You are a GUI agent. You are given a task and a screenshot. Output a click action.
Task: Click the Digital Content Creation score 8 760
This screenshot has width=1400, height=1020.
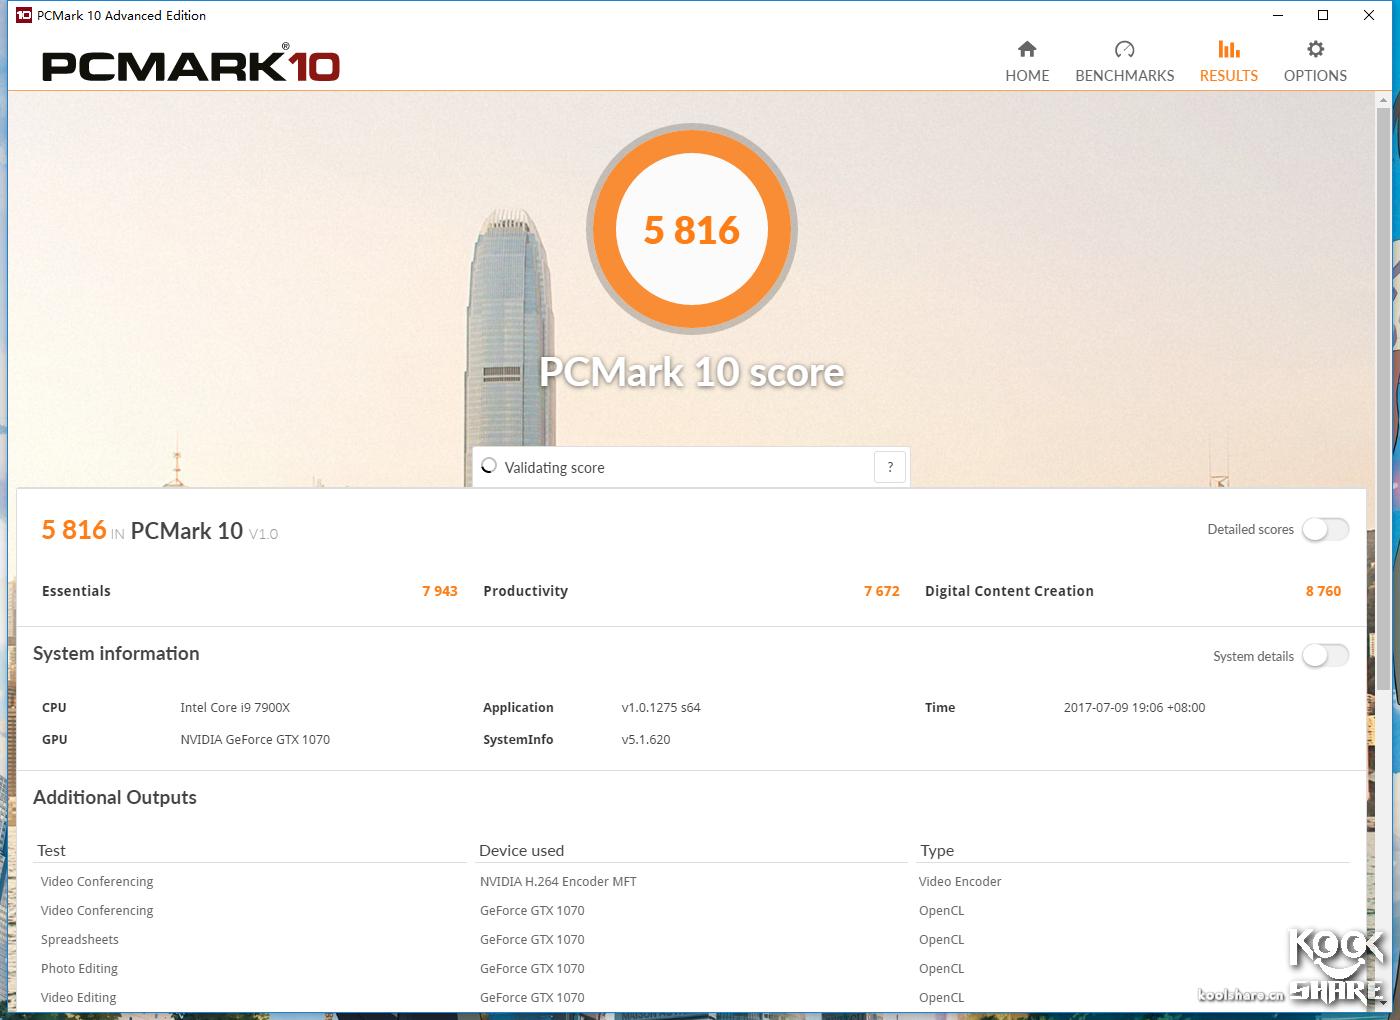coord(1323,591)
